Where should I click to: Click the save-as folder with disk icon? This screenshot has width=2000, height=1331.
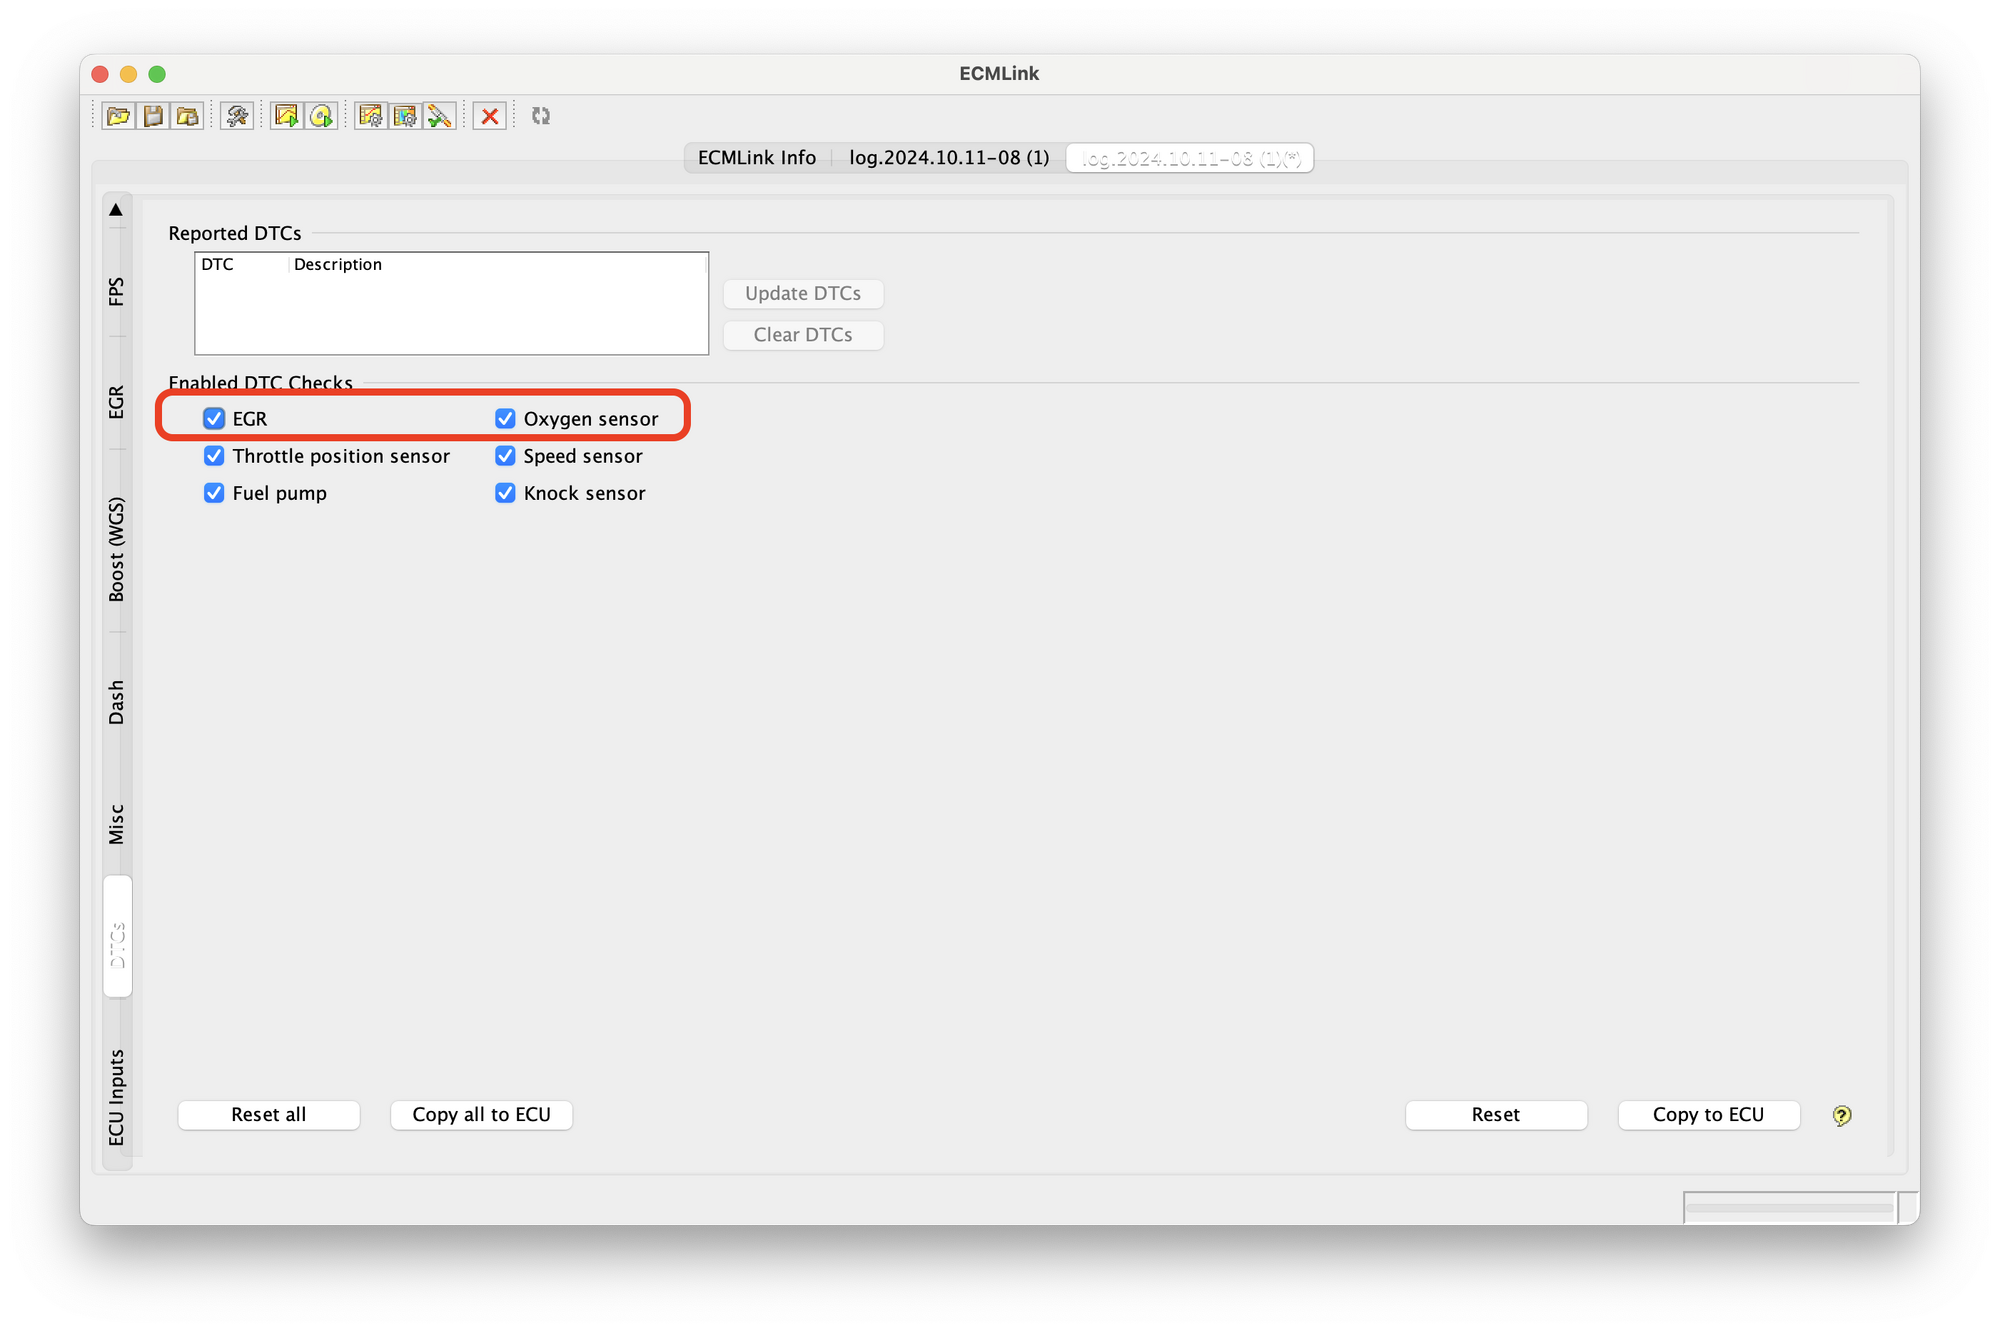pos(187,116)
